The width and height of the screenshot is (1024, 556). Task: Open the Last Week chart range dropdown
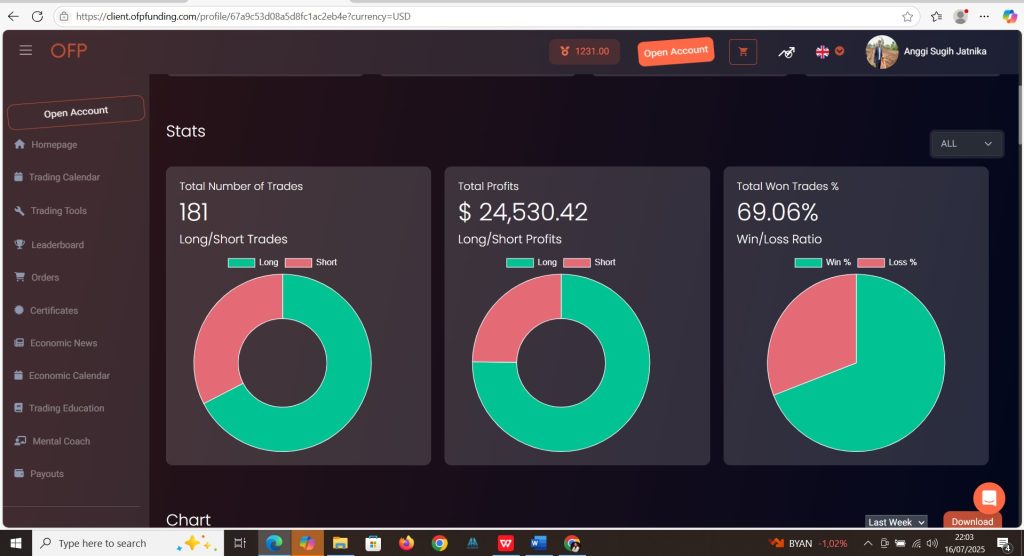(896, 522)
